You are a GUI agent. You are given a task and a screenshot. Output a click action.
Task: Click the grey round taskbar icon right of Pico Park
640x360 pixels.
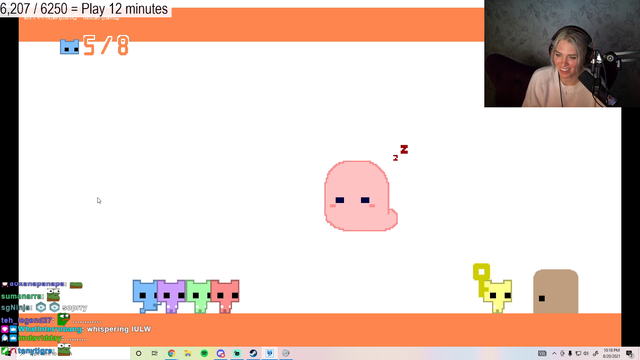click(286, 353)
